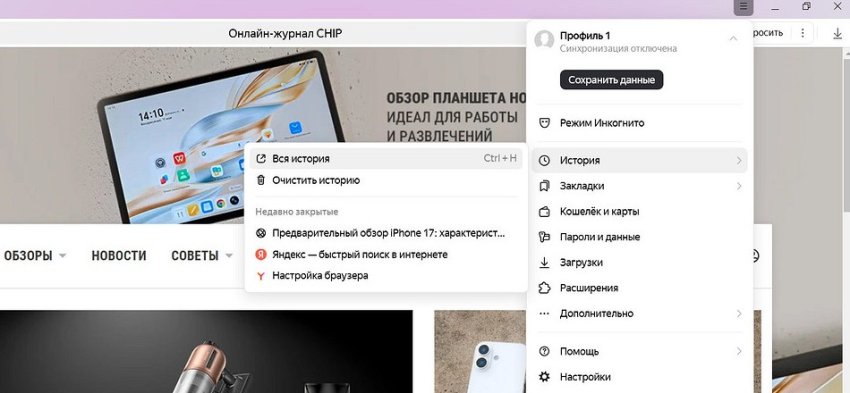
Task: Expand the Дополнительно submenu arrow
Action: pyautogui.click(x=739, y=313)
